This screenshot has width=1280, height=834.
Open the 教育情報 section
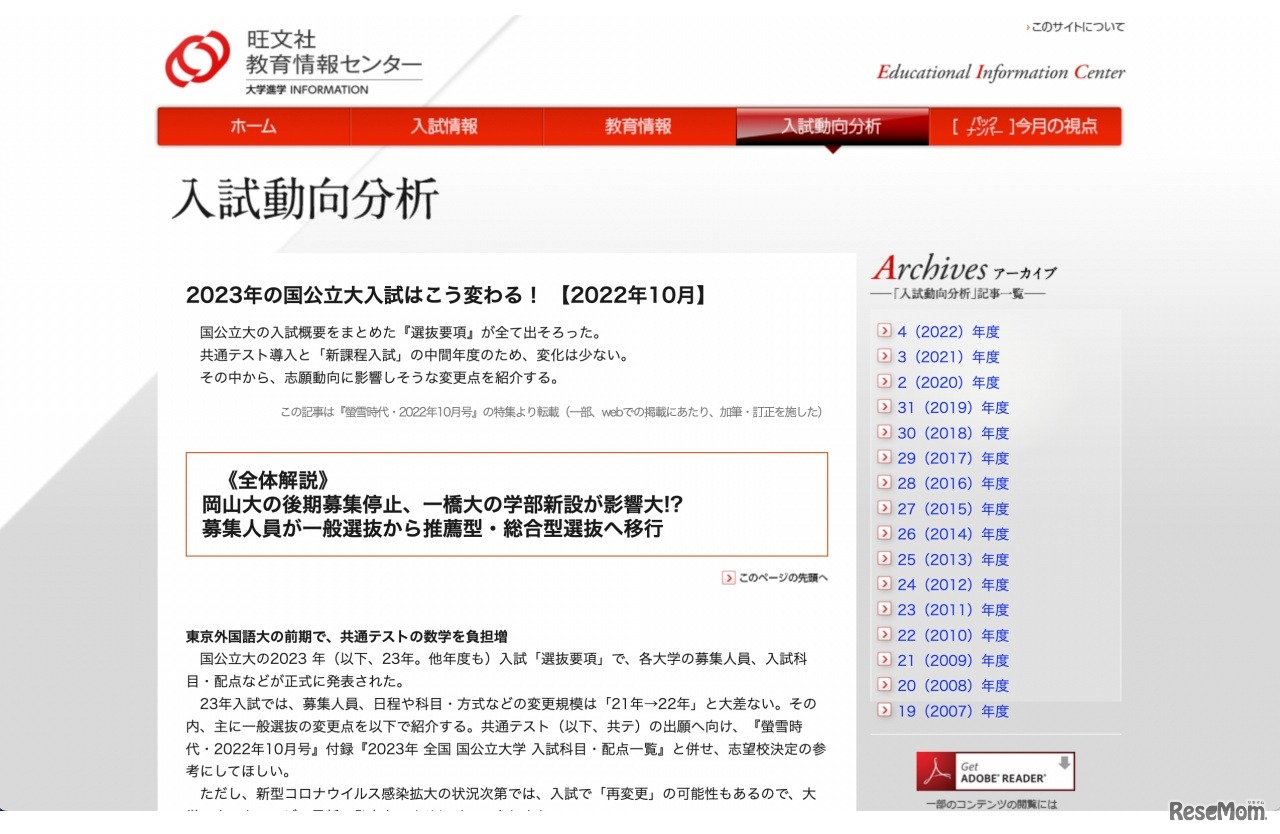pyautogui.click(x=638, y=126)
